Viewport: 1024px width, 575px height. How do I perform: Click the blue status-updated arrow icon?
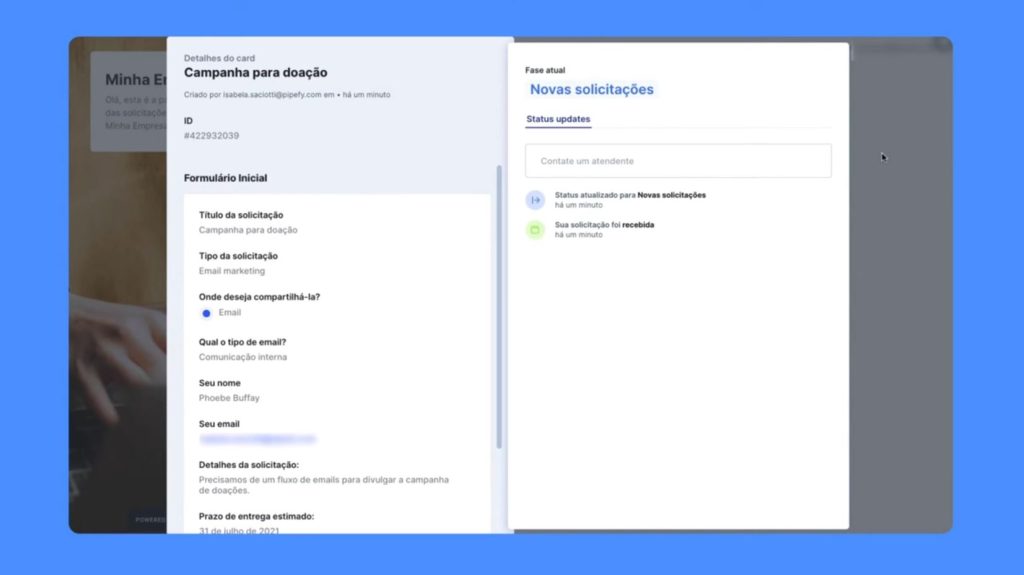click(535, 200)
